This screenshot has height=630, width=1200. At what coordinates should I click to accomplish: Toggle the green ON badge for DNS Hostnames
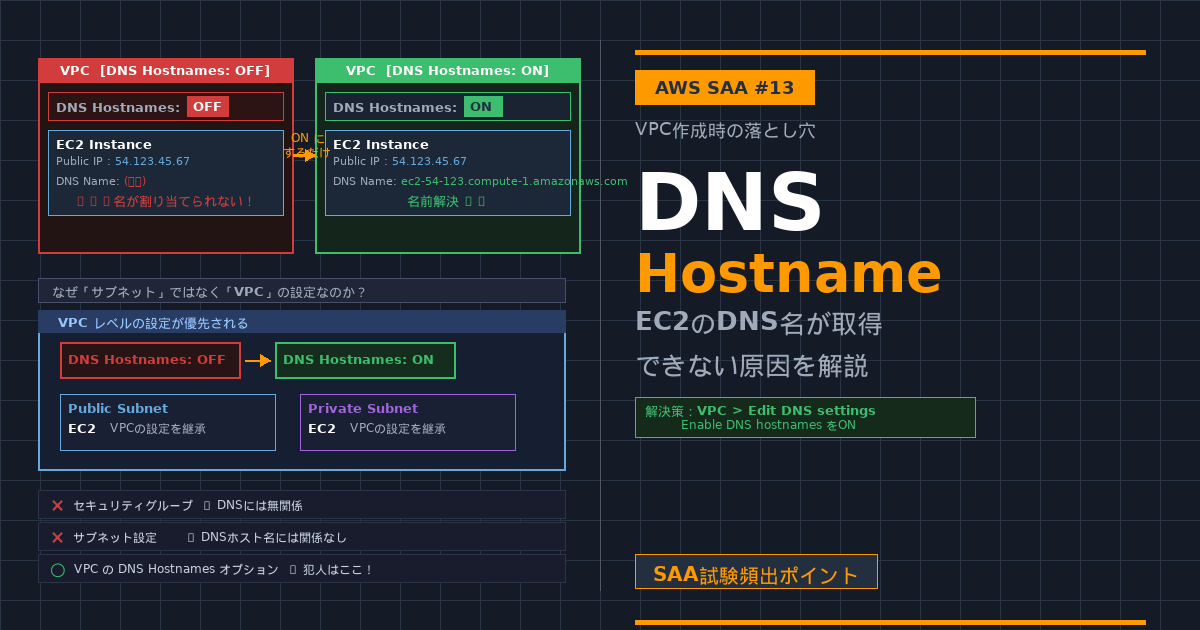point(482,107)
